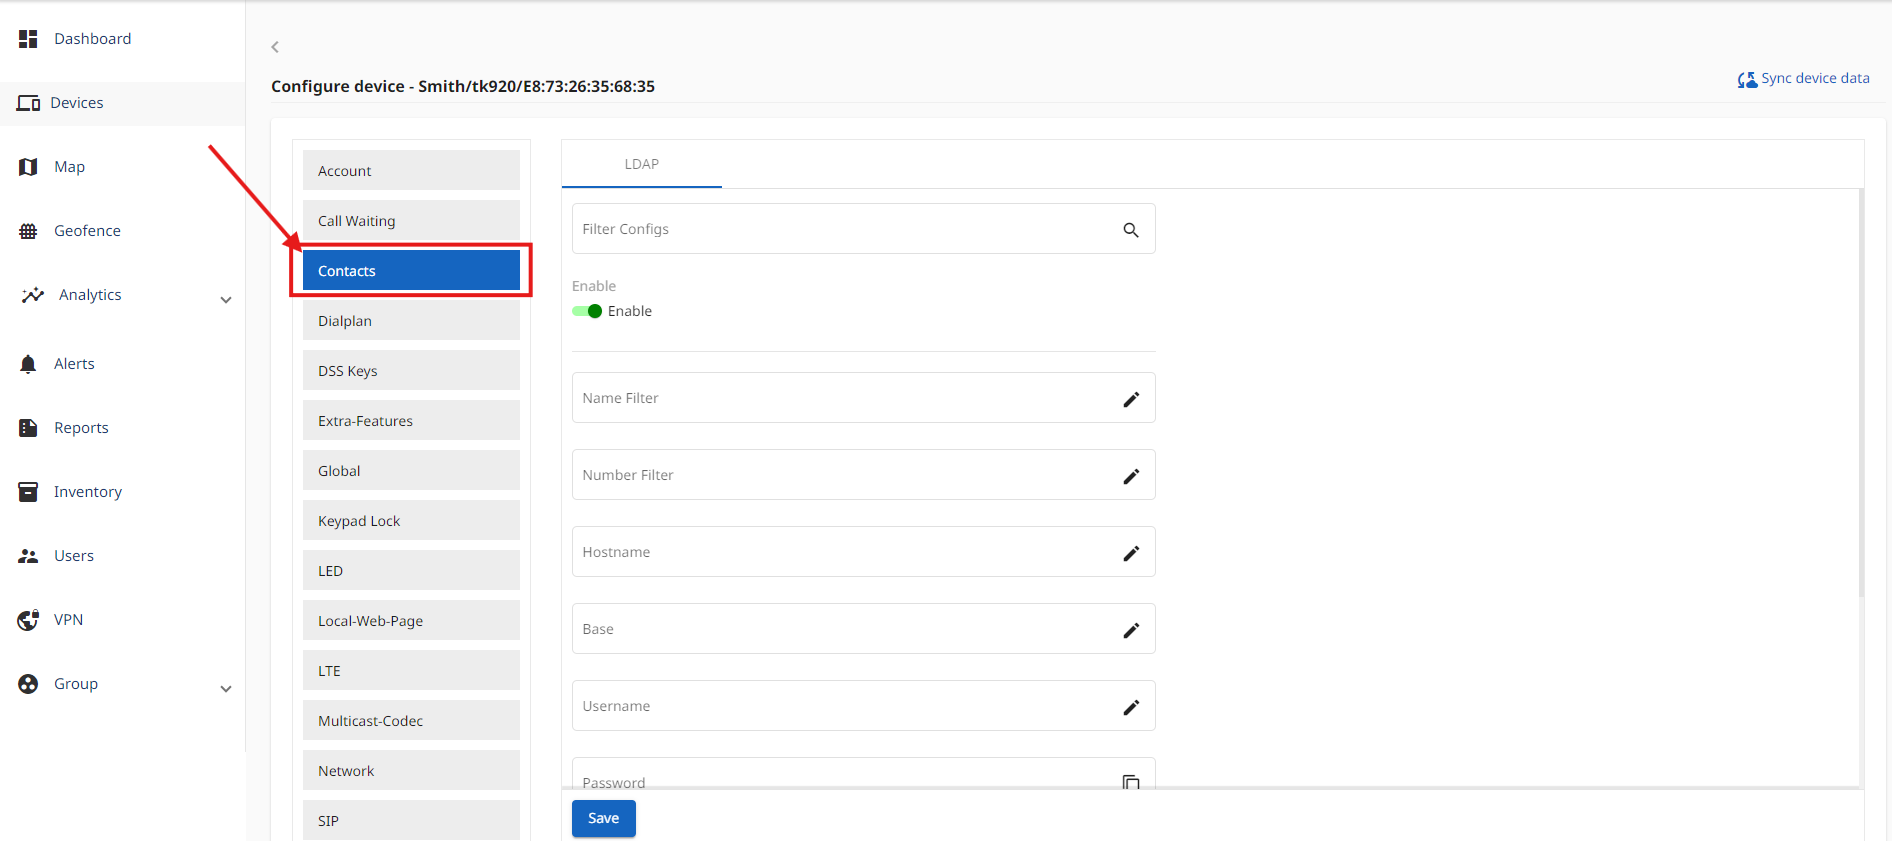Viewport: 1892px width, 841px height.
Task: Toggle the LDAP Enable switch off
Action: click(587, 311)
